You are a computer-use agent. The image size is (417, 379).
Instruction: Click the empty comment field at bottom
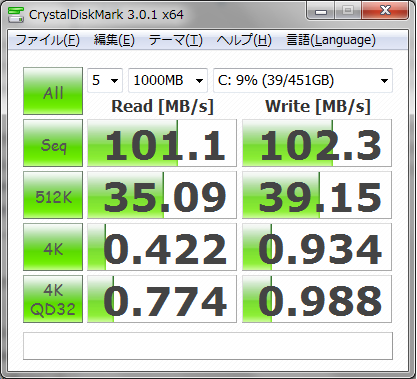coord(208,346)
